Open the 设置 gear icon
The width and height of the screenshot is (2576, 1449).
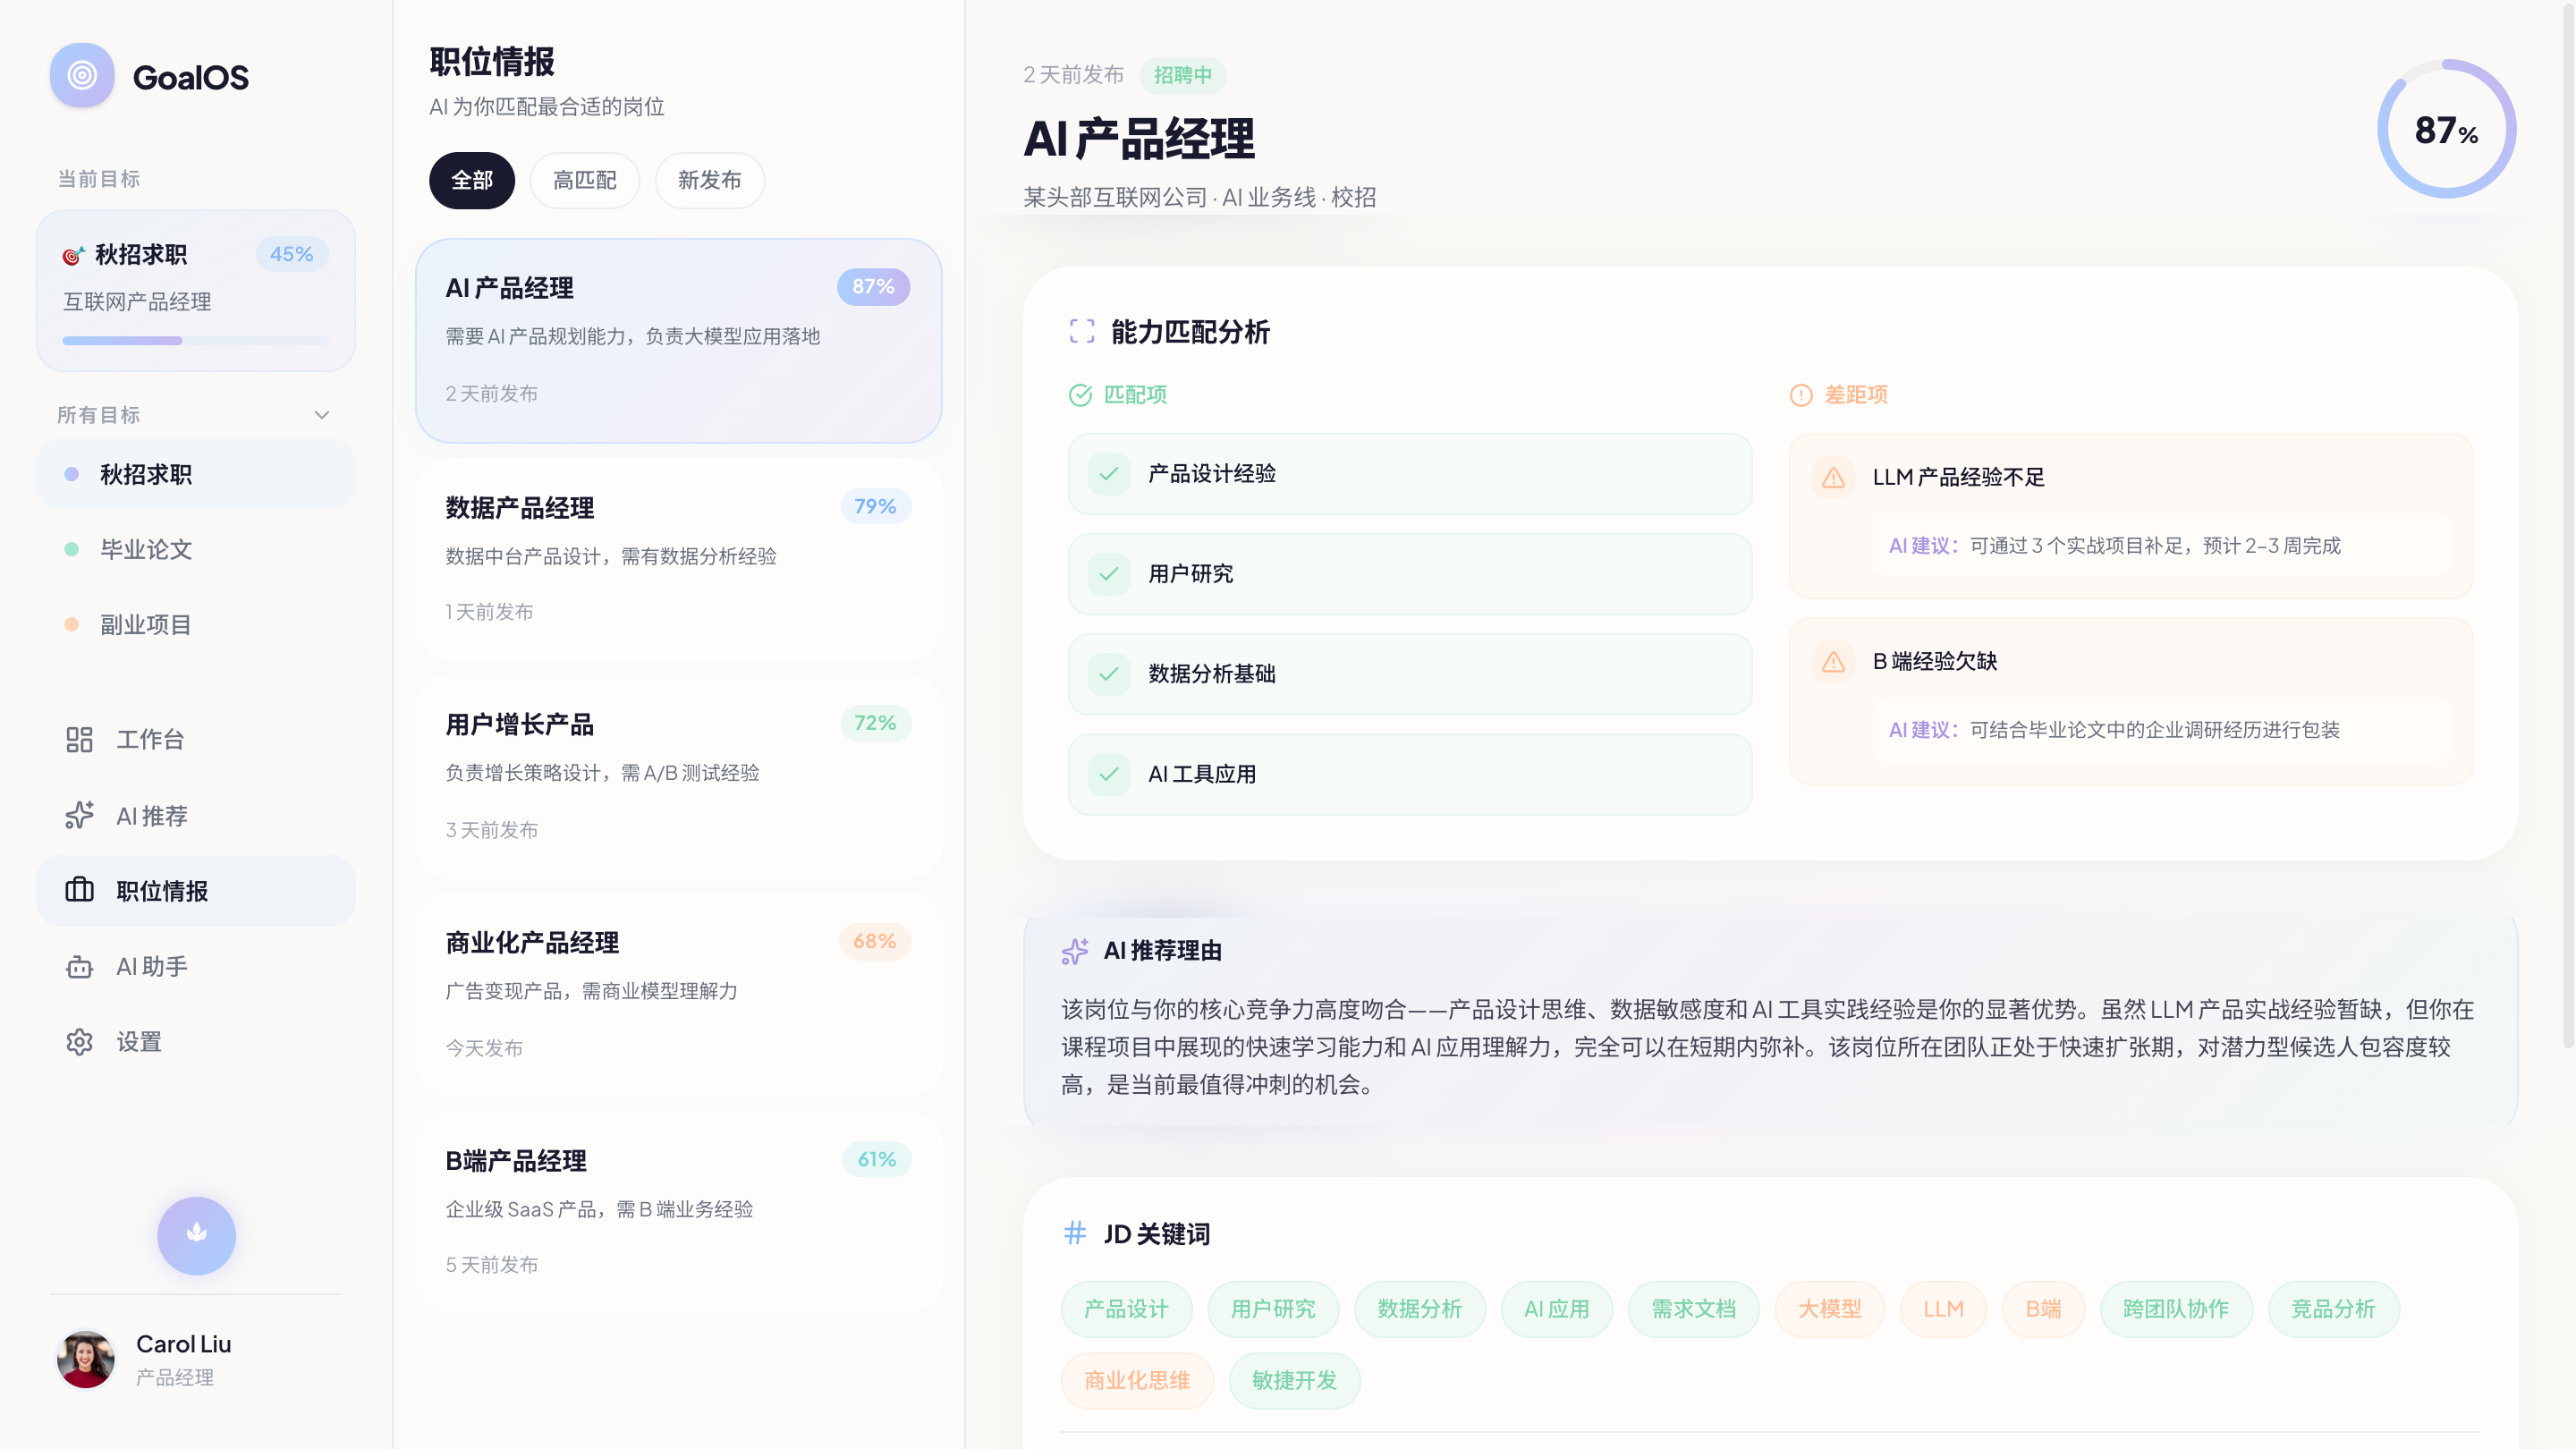click(79, 1042)
